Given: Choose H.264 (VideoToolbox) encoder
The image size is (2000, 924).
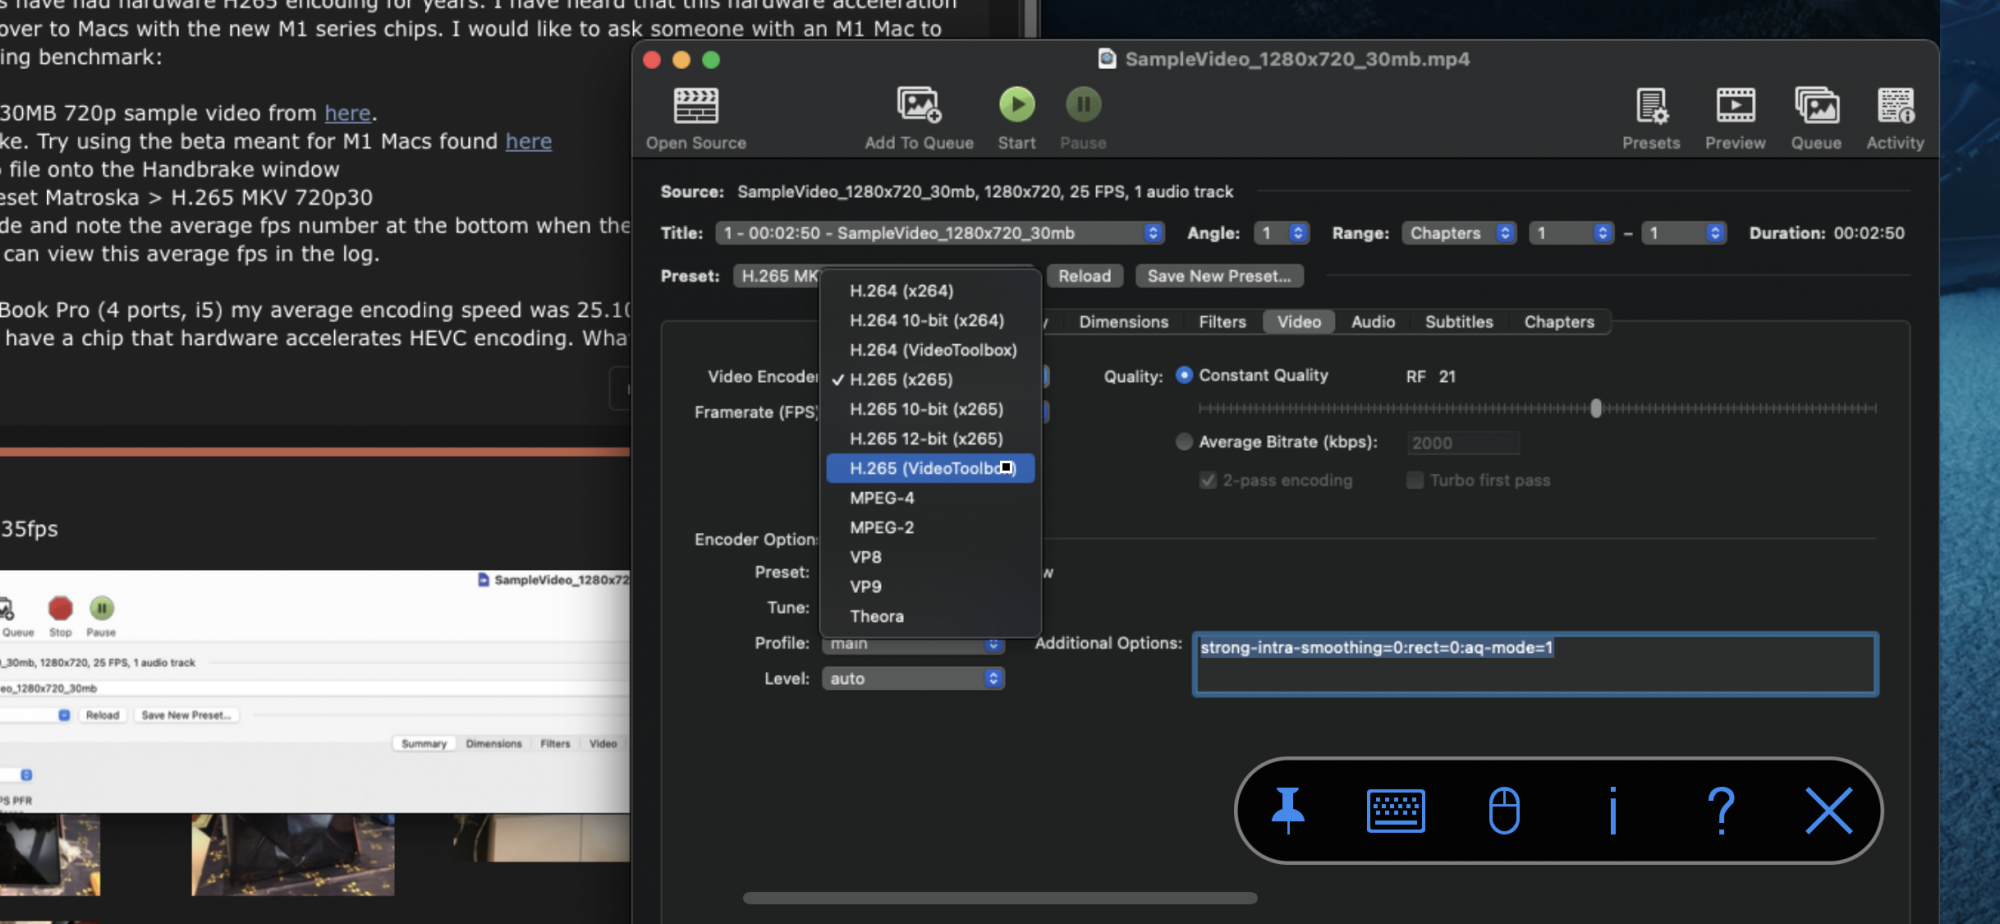Looking at the screenshot, I should pyautogui.click(x=930, y=350).
